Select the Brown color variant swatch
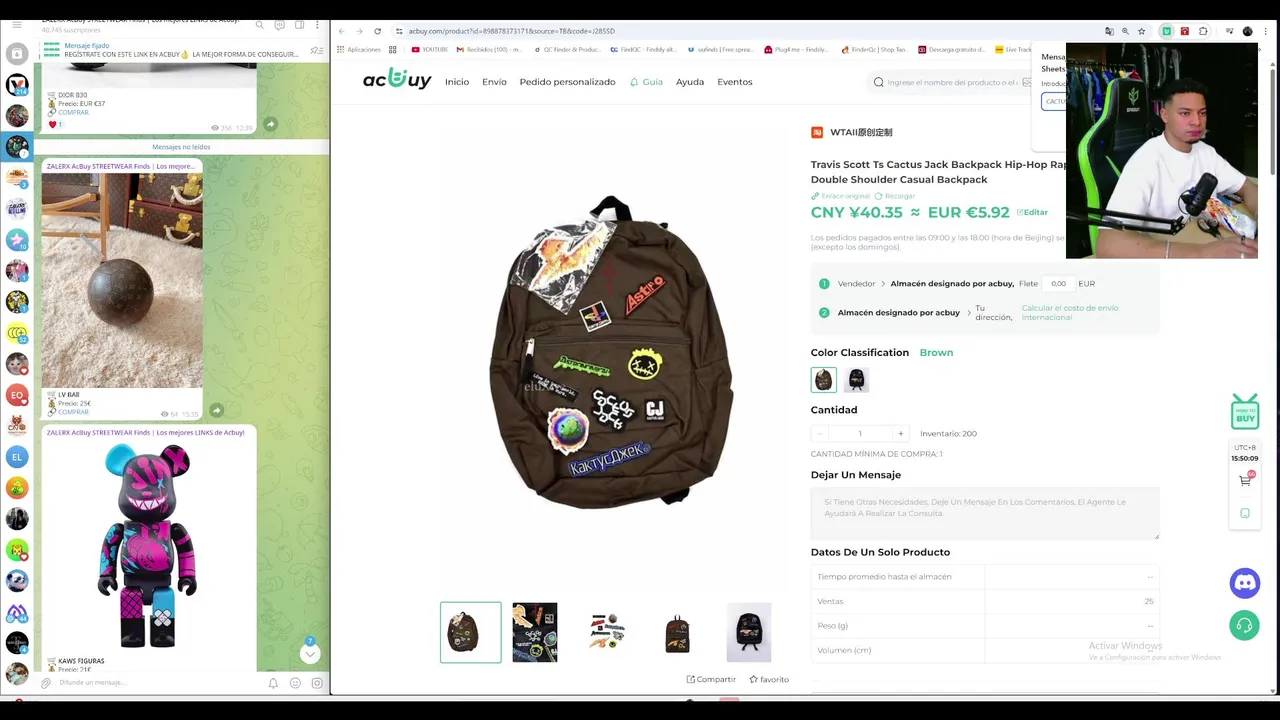The image size is (1280, 720). click(x=823, y=380)
